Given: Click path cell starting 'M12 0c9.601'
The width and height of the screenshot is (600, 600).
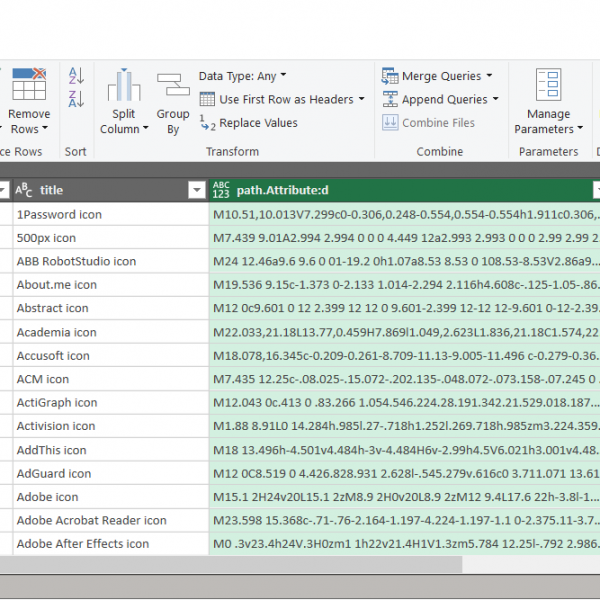Looking at the screenshot, I should click(x=405, y=308).
